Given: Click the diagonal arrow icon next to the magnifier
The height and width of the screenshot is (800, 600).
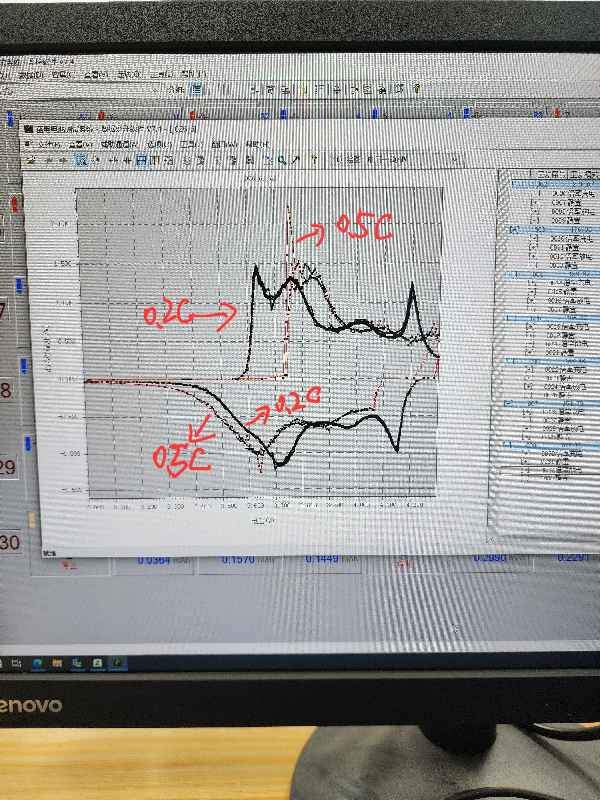Looking at the screenshot, I should [x=295, y=160].
